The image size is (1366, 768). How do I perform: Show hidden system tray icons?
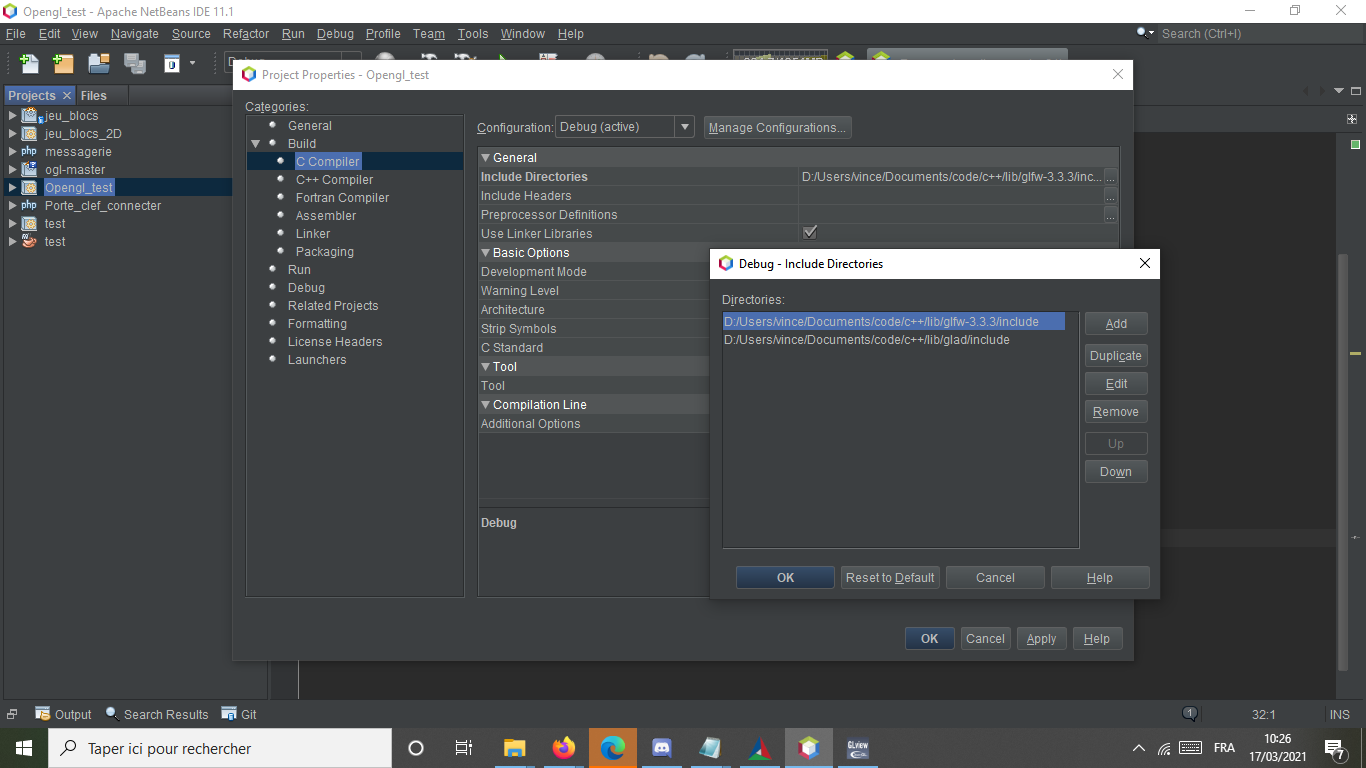coord(1138,748)
